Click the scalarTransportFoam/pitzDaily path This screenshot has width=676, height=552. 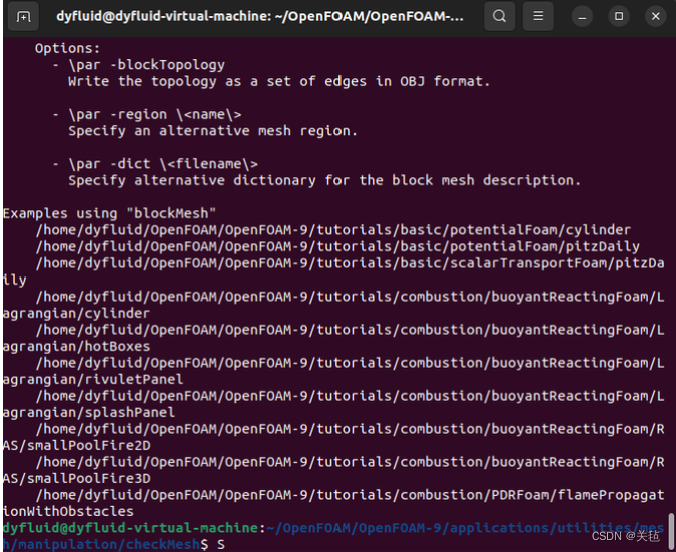(x=350, y=263)
